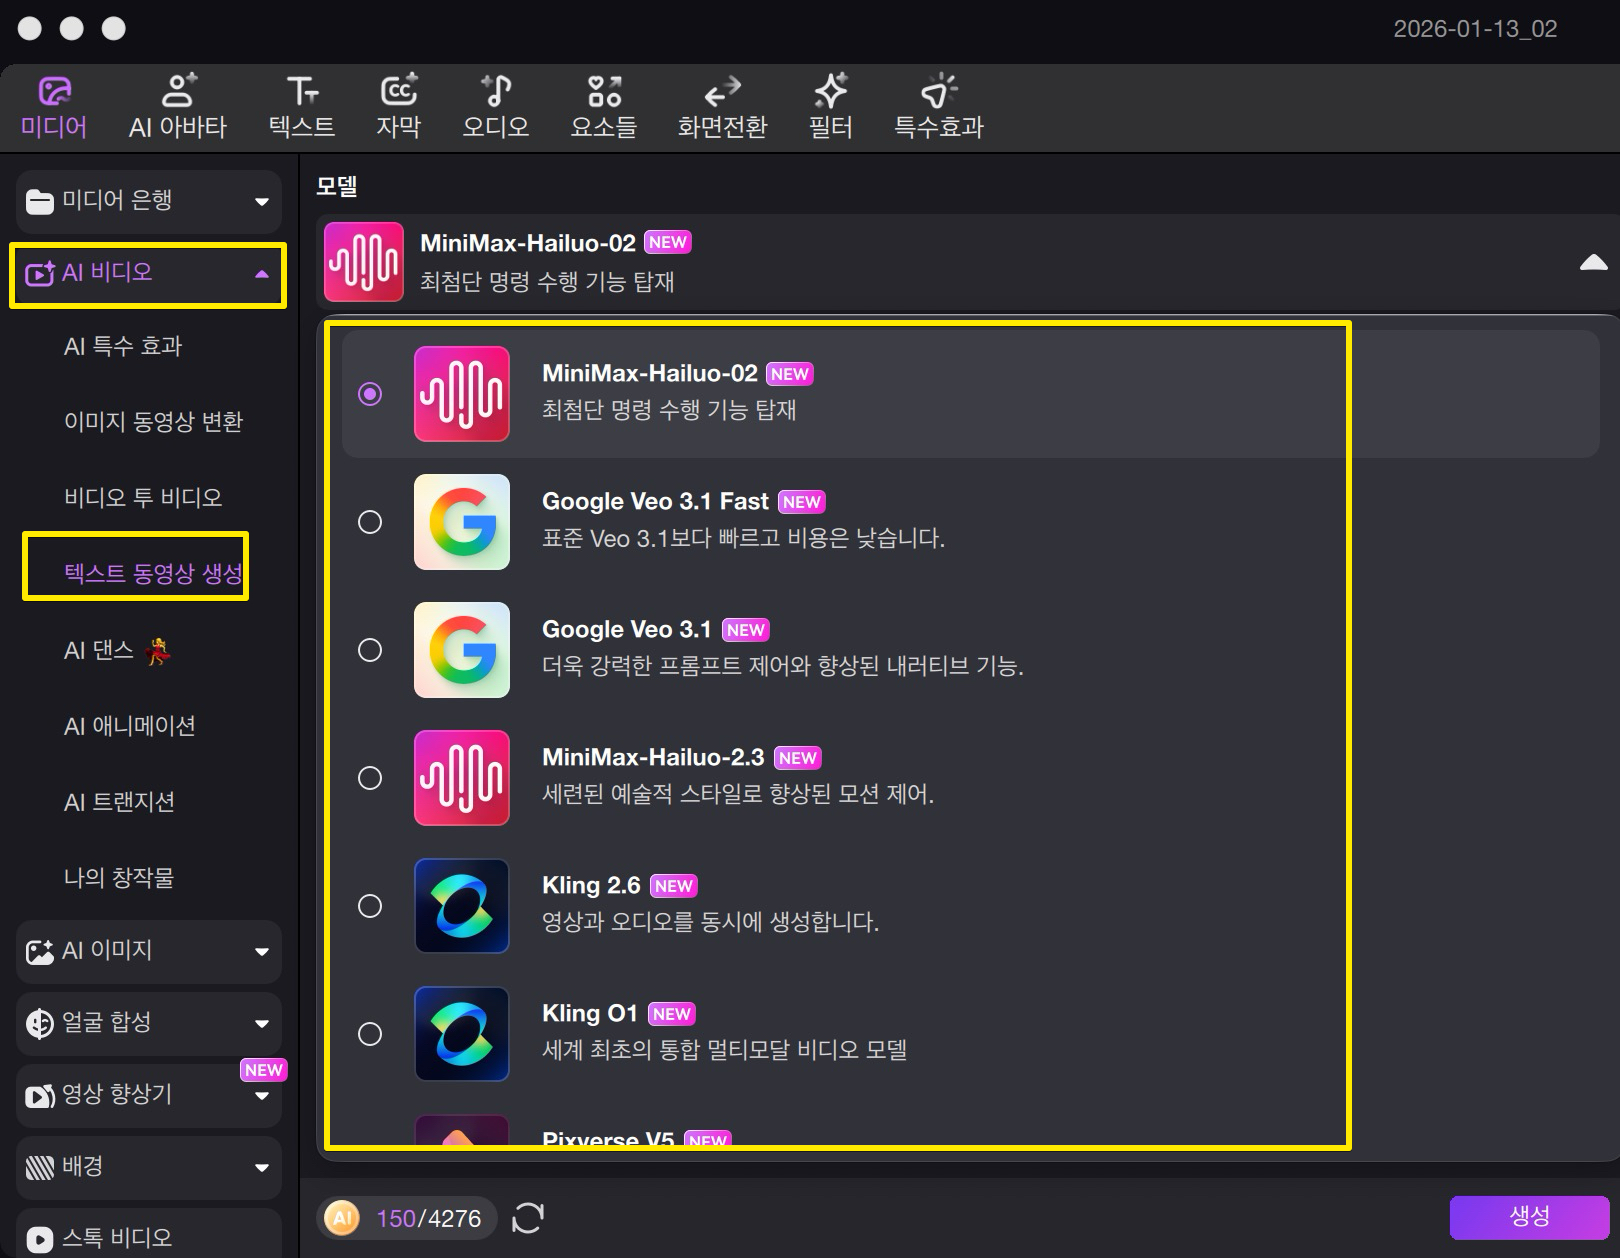Click the Google Veo 3.1 Fast logo
This screenshot has width=1620, height=1258.
coord(462,522)
